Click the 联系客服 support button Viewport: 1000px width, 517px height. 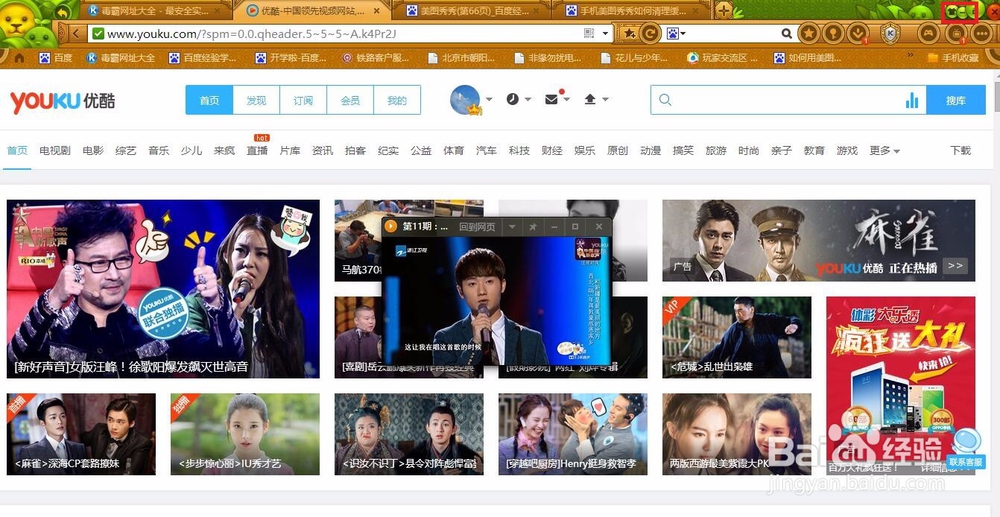(x=966, y=462)
